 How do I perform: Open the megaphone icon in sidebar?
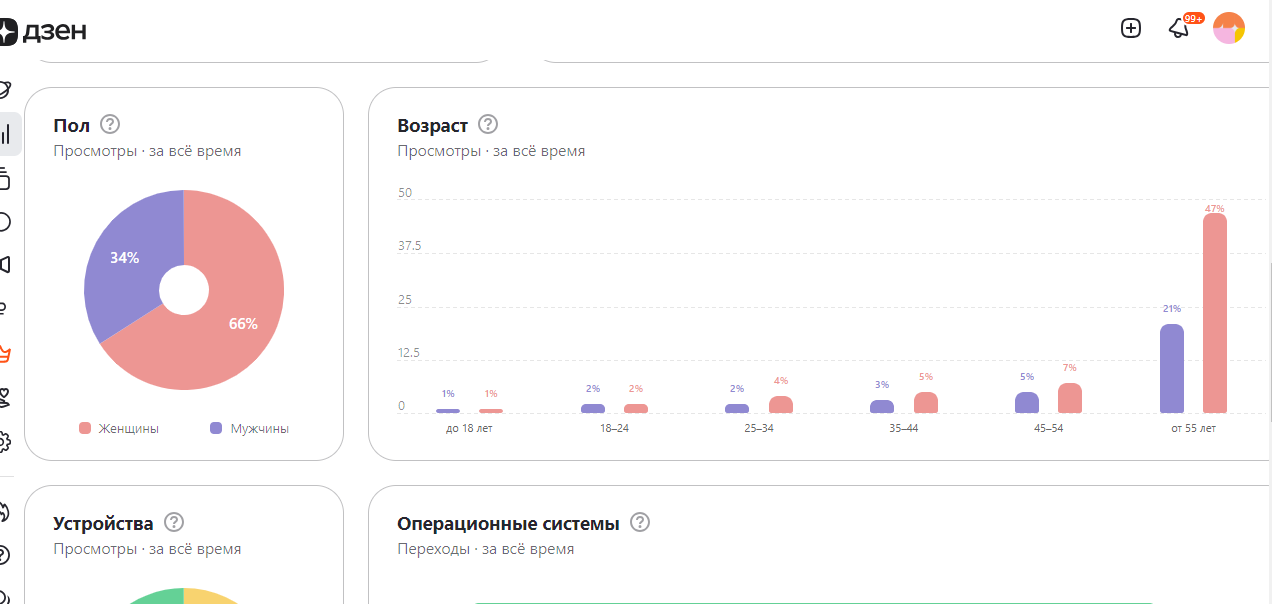tap(5, 265)
